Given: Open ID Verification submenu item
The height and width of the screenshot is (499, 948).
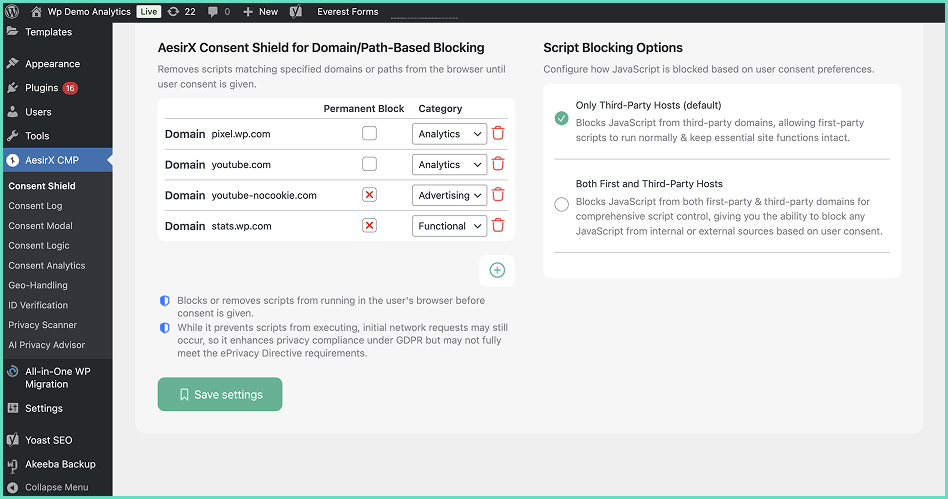Looking at the screenshot, I should click(38, 305).
